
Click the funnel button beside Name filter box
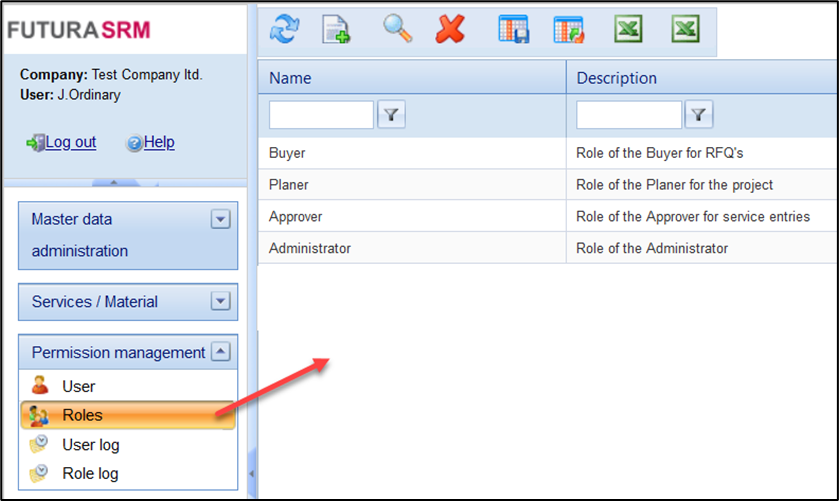tap(390, 116)
